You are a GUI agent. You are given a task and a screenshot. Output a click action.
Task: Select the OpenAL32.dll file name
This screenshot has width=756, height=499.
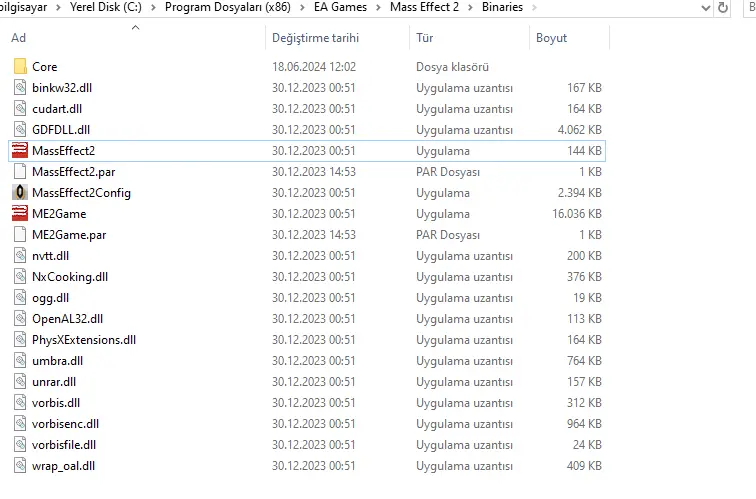(x=68, y=319)
